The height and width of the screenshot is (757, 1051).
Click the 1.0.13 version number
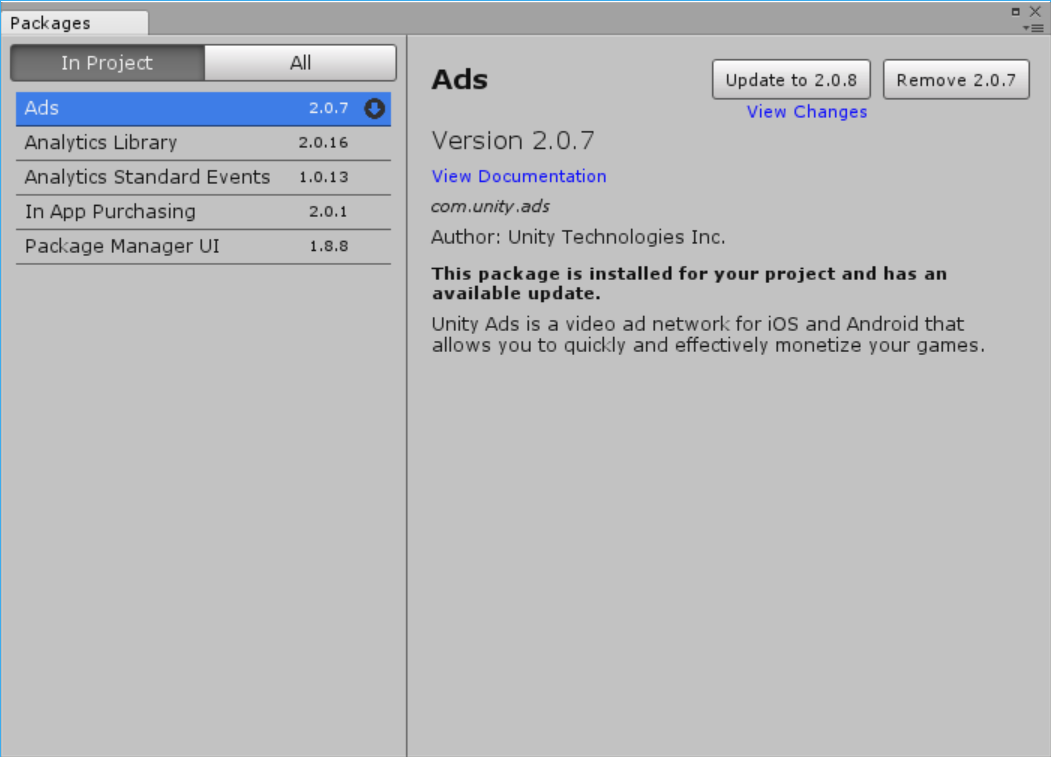click(323, 177)
